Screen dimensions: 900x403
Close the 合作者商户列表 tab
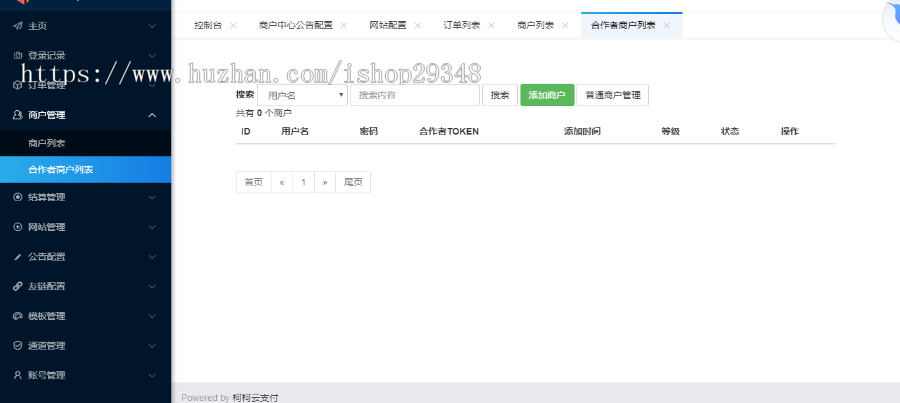coord(666,25)
